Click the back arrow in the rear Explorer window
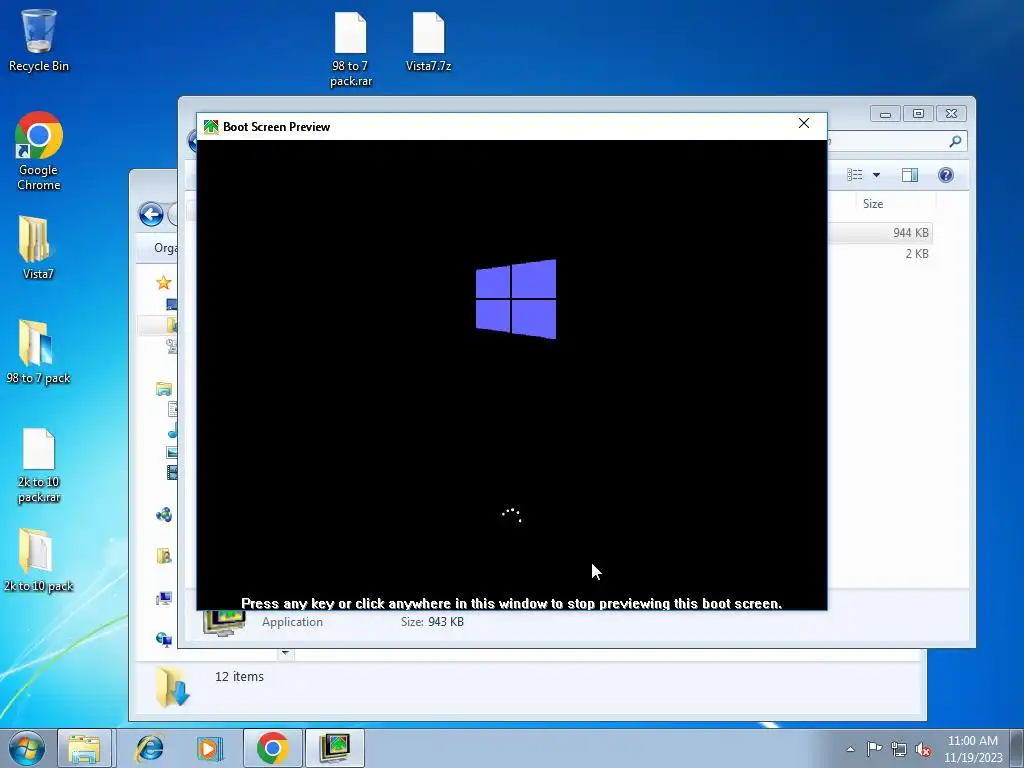This screenshot has height=768, width=1024. tap(151, 214)
